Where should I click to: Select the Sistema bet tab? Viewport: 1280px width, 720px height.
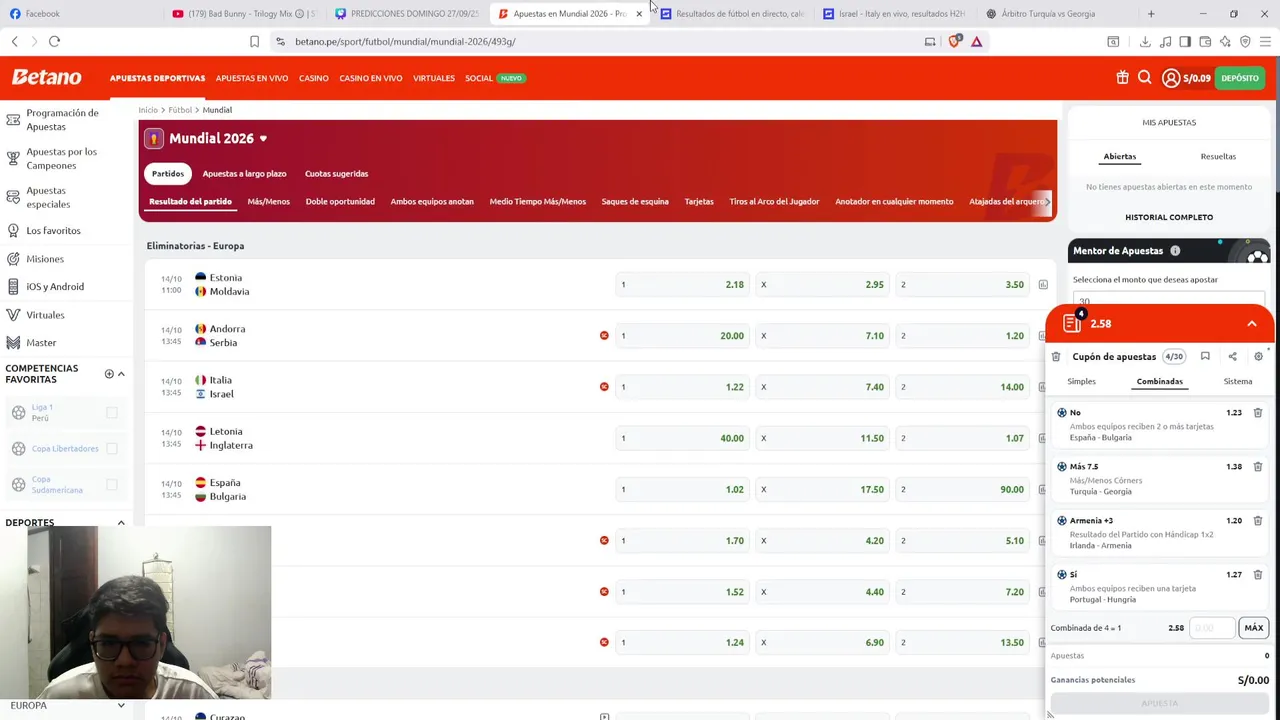pyautogui.click(x=1237, y=381)
